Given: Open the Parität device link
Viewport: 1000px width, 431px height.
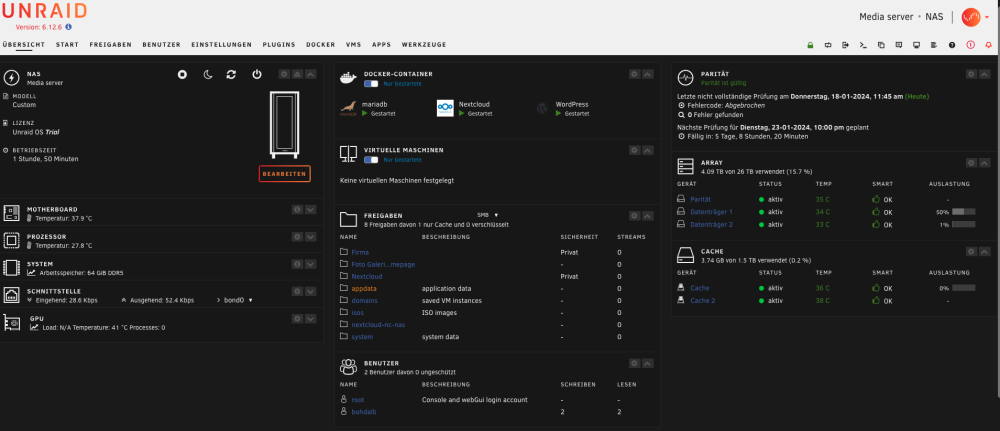Looking at the screenshot, I should coord(700,200).
